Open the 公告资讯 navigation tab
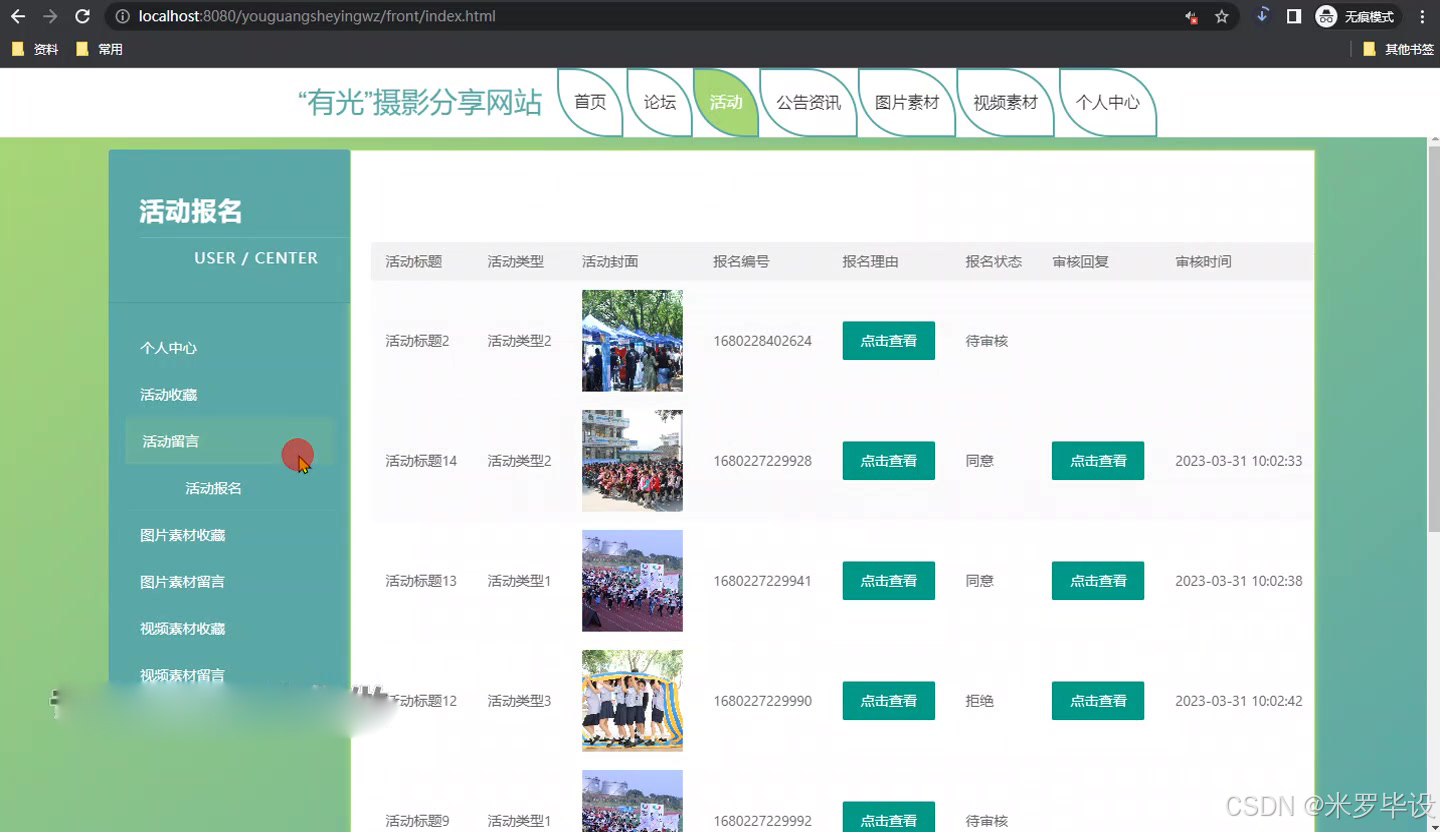The height and width of the screenshot is (832, 1440). point(808,102)
